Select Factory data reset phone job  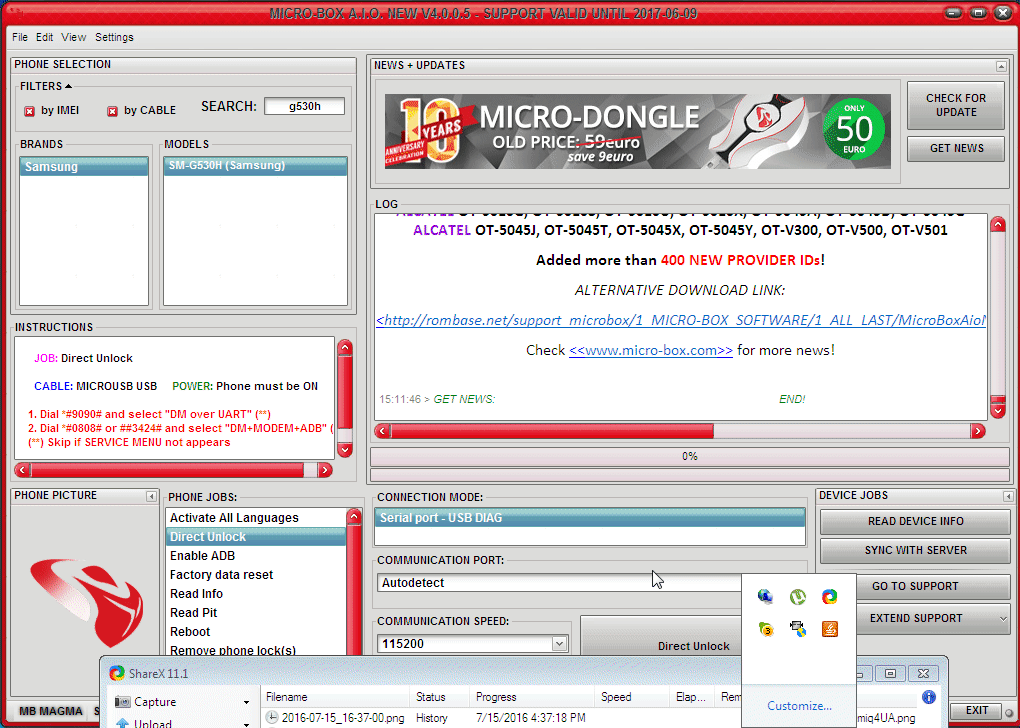pos(256,574)
